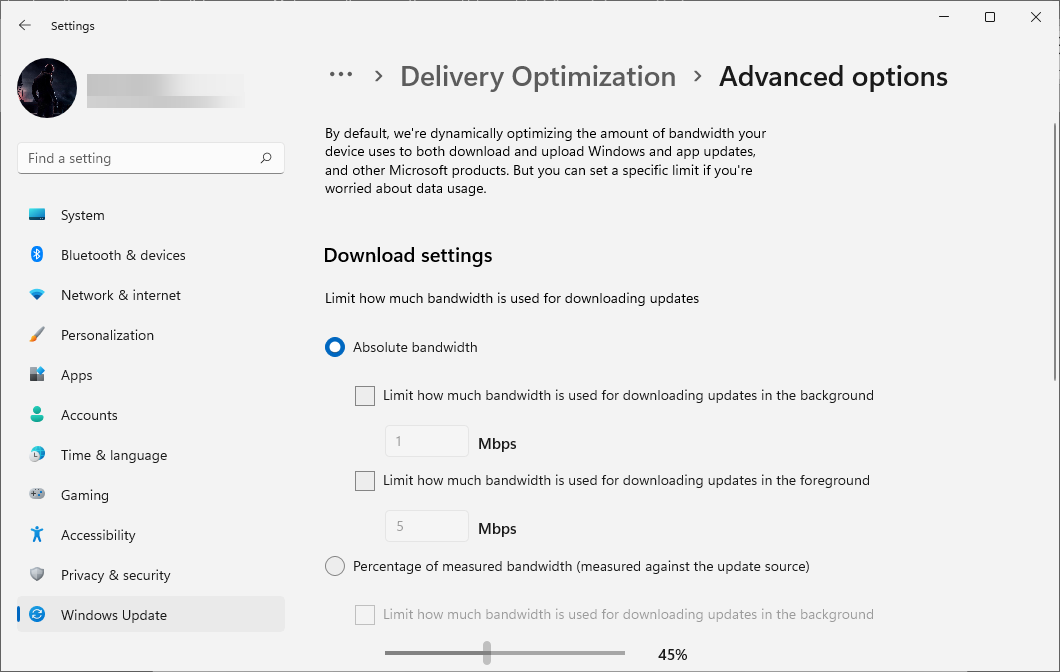Click the Personalization paintbrush icon

[x=37, y=335]
